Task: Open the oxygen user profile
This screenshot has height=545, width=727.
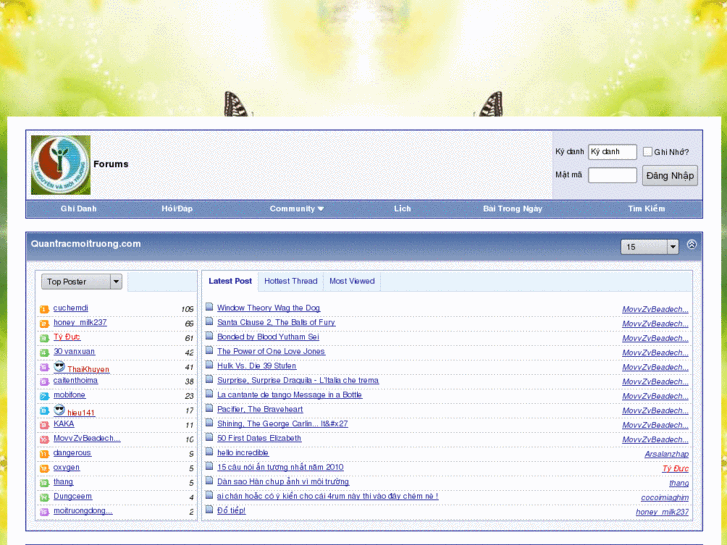Action: (x=66, y=468)
